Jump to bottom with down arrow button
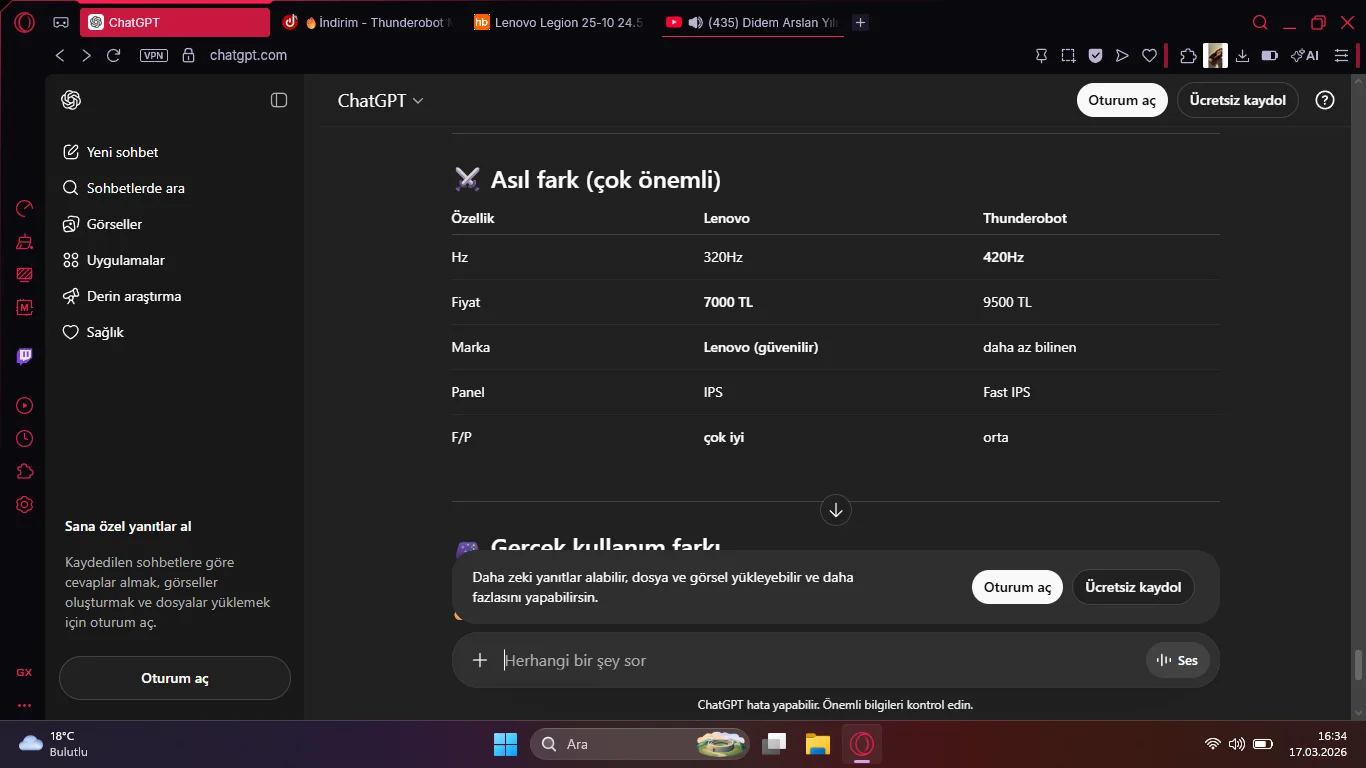Screen dimensions: 1366x768 pos(836,510)
